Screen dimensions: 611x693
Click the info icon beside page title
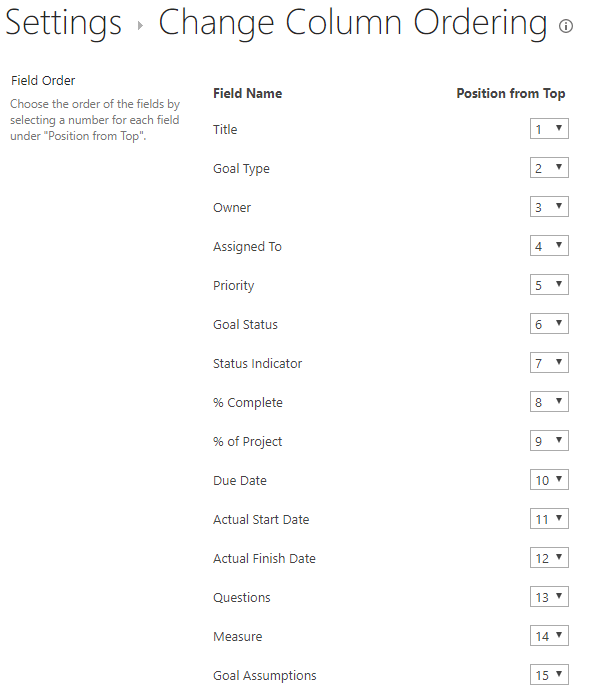pyautogui.click(x=566, y=26)
